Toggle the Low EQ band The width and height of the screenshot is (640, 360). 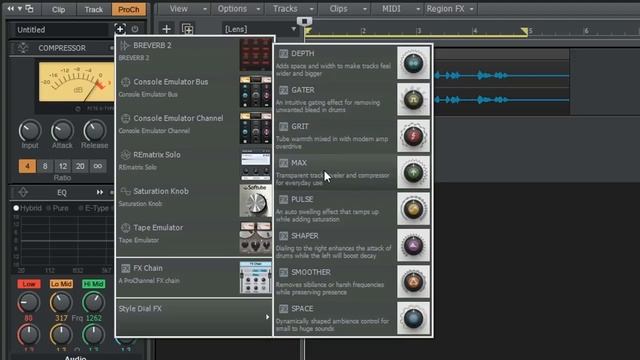click(29, 284)
